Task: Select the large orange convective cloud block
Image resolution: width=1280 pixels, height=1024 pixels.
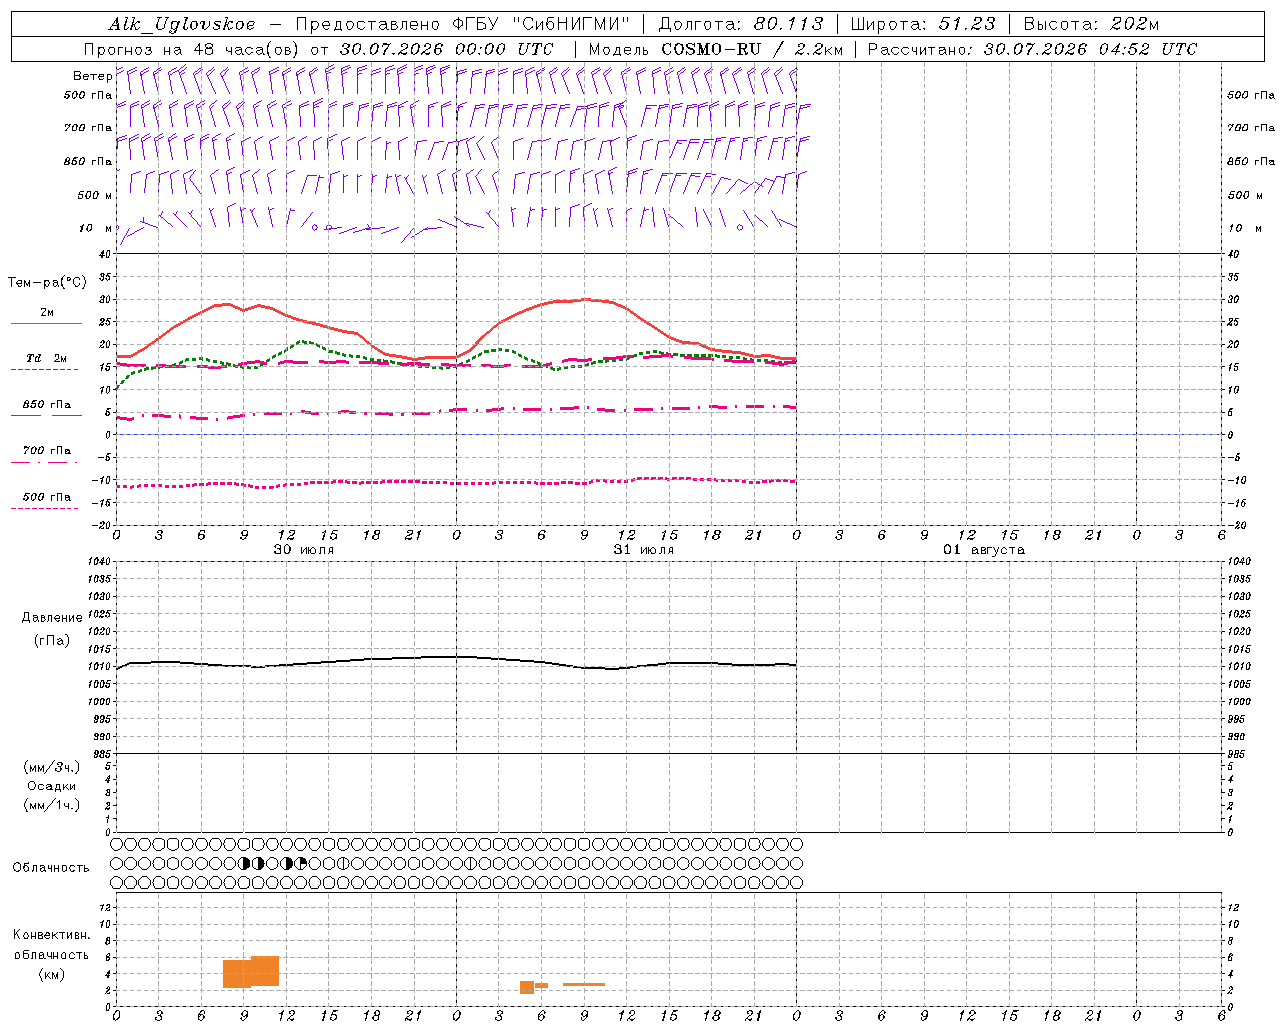Action: (251, 972)
